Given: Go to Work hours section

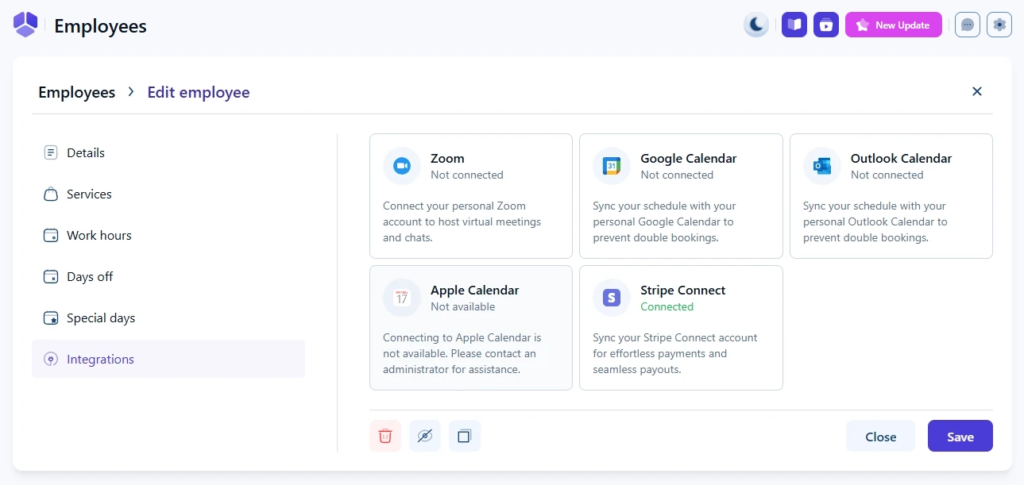Looking at the screenshot, I should tap(99, 235).
